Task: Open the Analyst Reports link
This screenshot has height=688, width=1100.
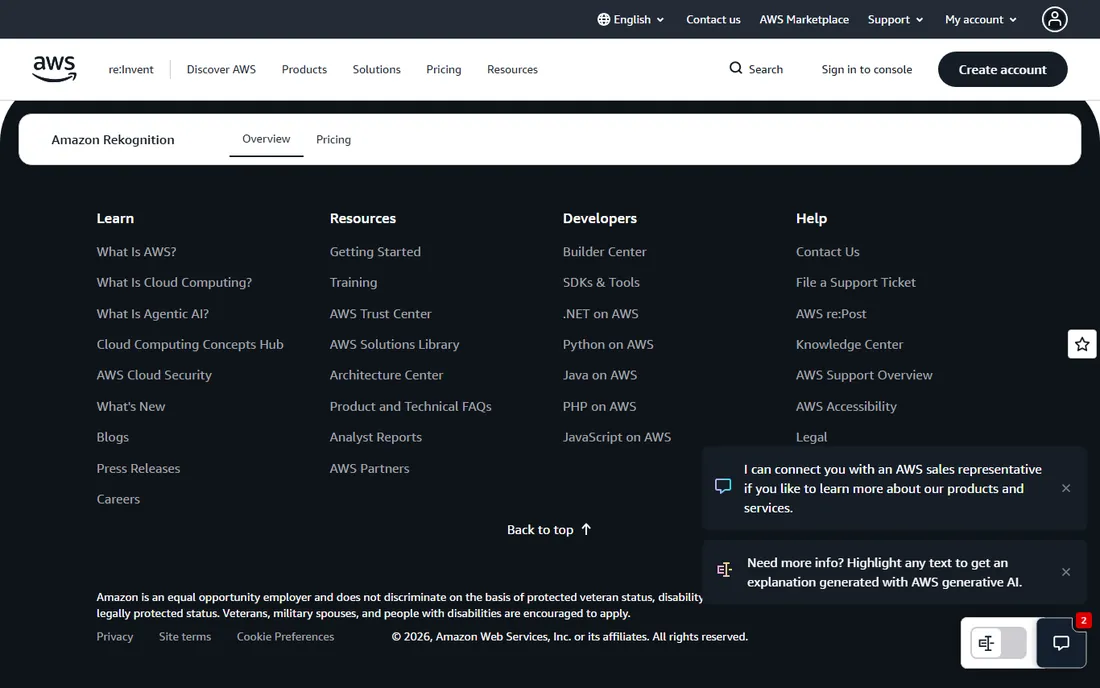Action: 375,437
